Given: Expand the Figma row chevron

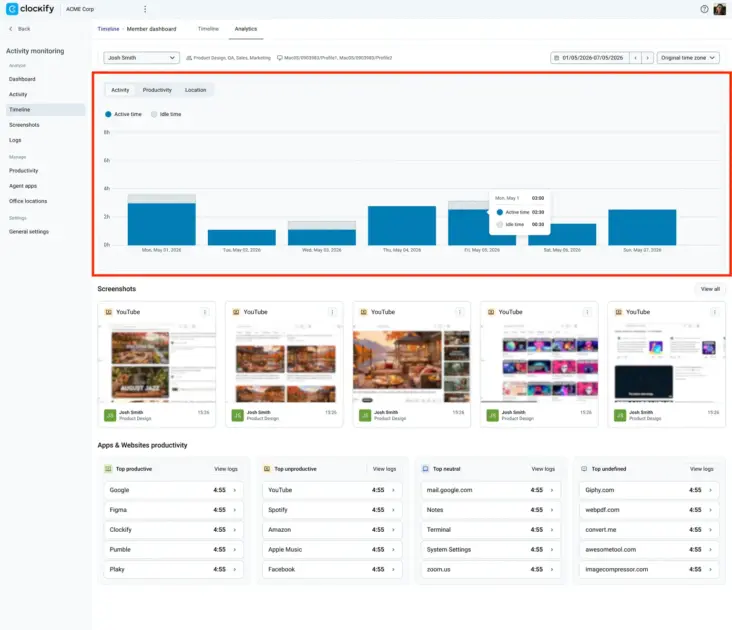Looking at the screenshot, I should pos(235,510).
